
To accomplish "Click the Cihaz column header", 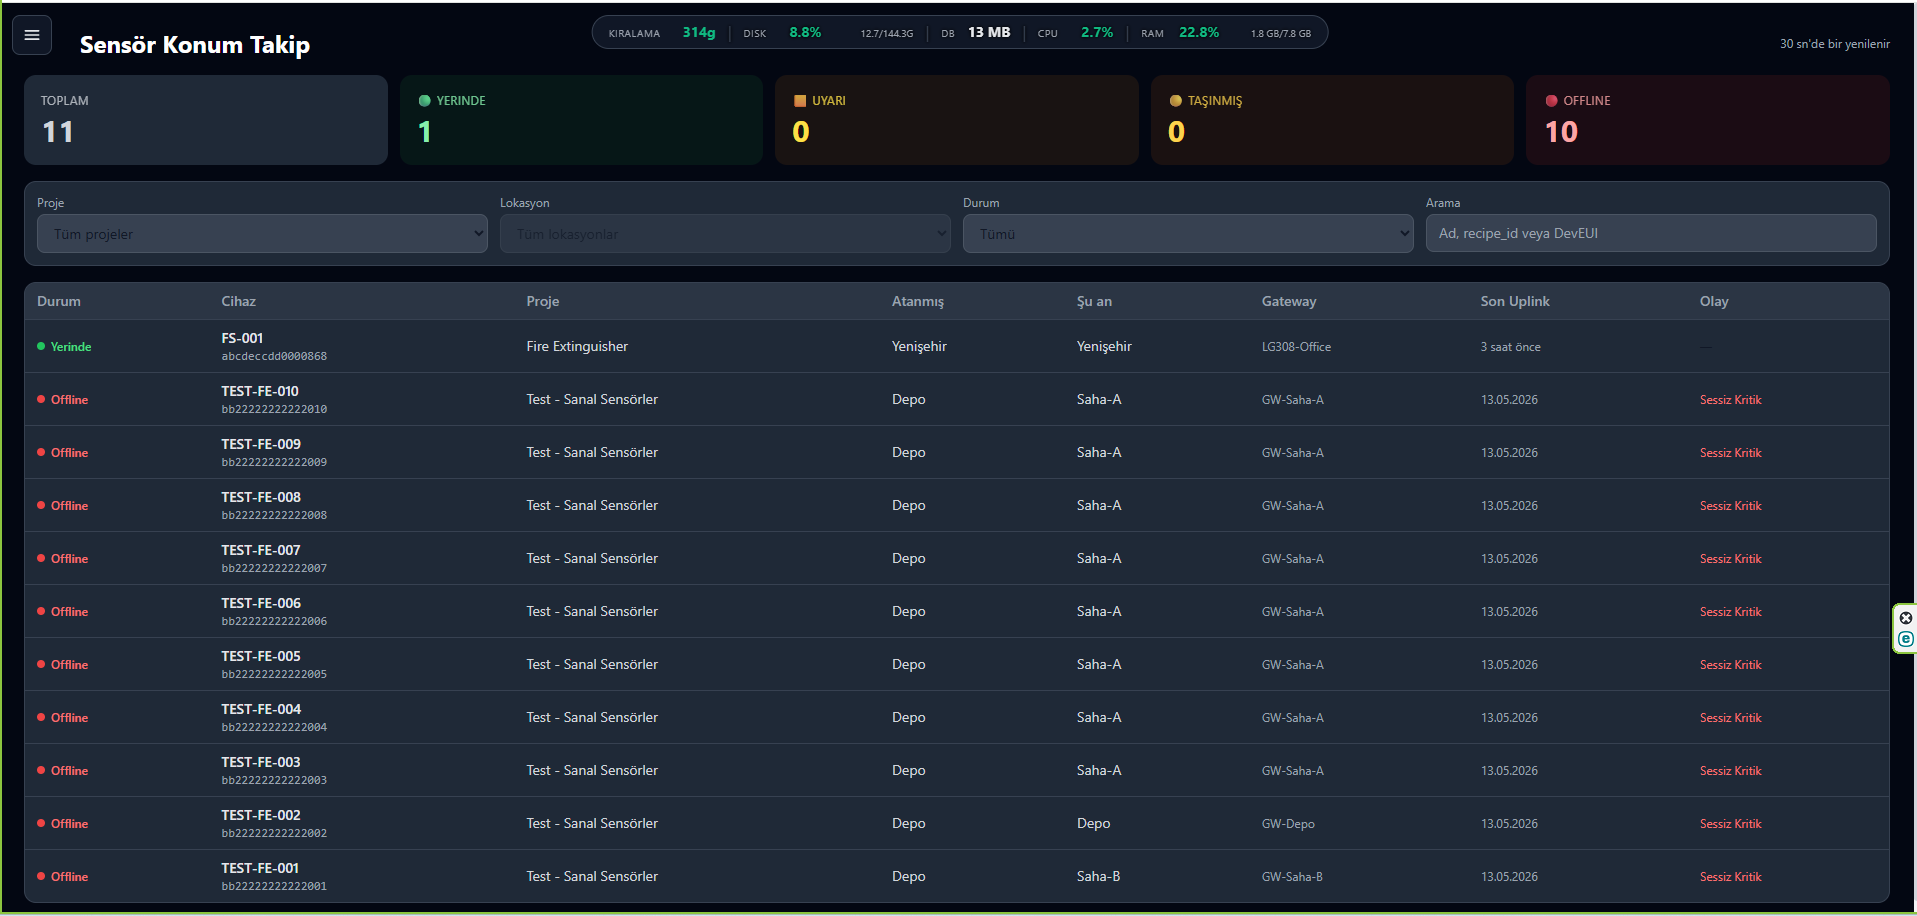I will (x=239, y=301).
